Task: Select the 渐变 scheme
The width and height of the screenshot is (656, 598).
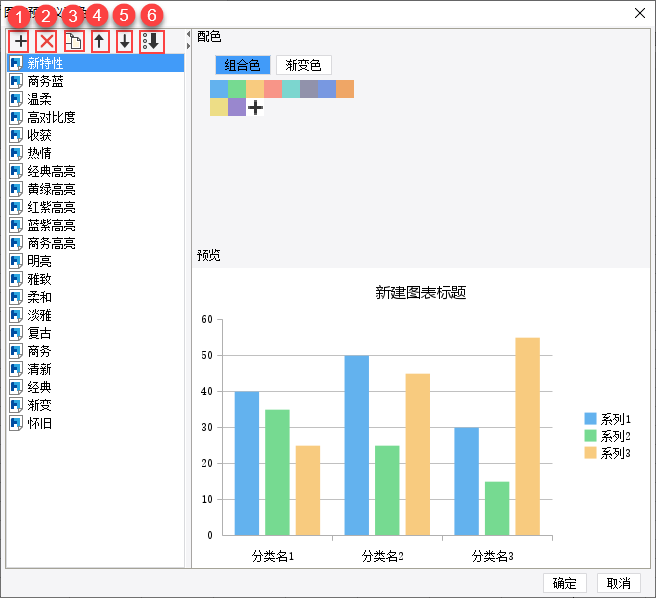Action: [96, 405]
